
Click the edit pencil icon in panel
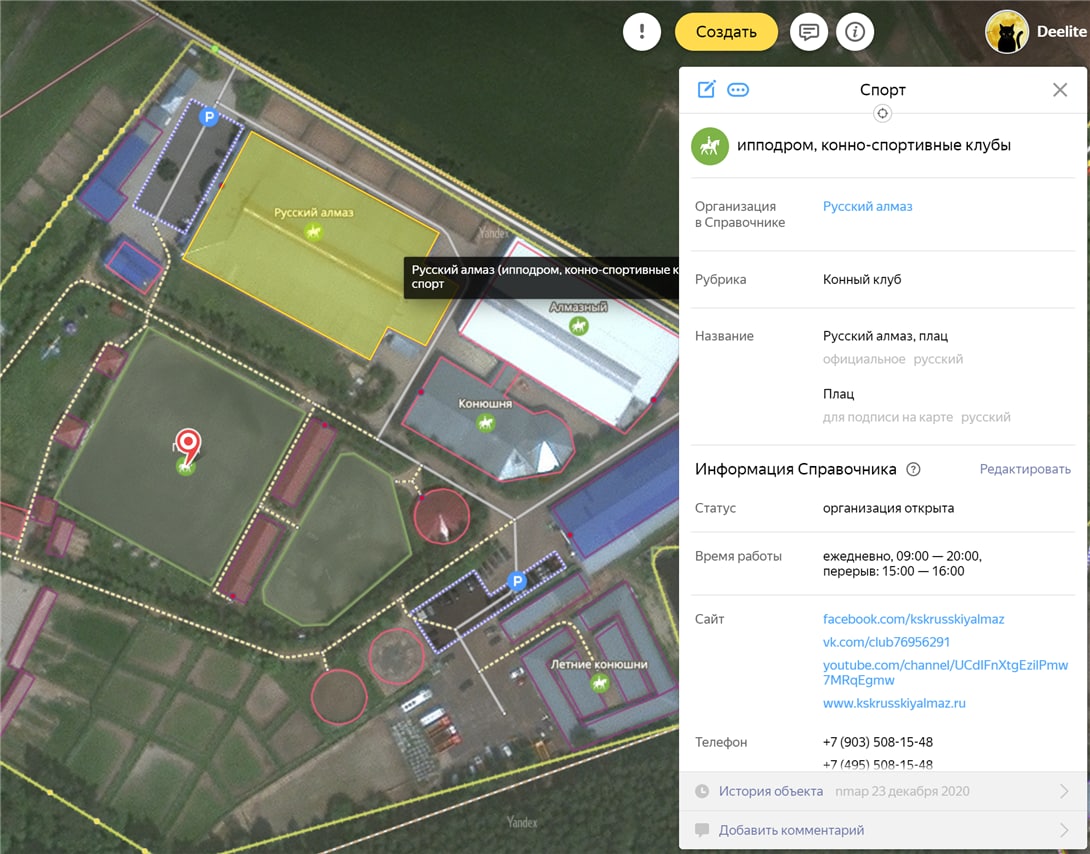tap(706, 90)
